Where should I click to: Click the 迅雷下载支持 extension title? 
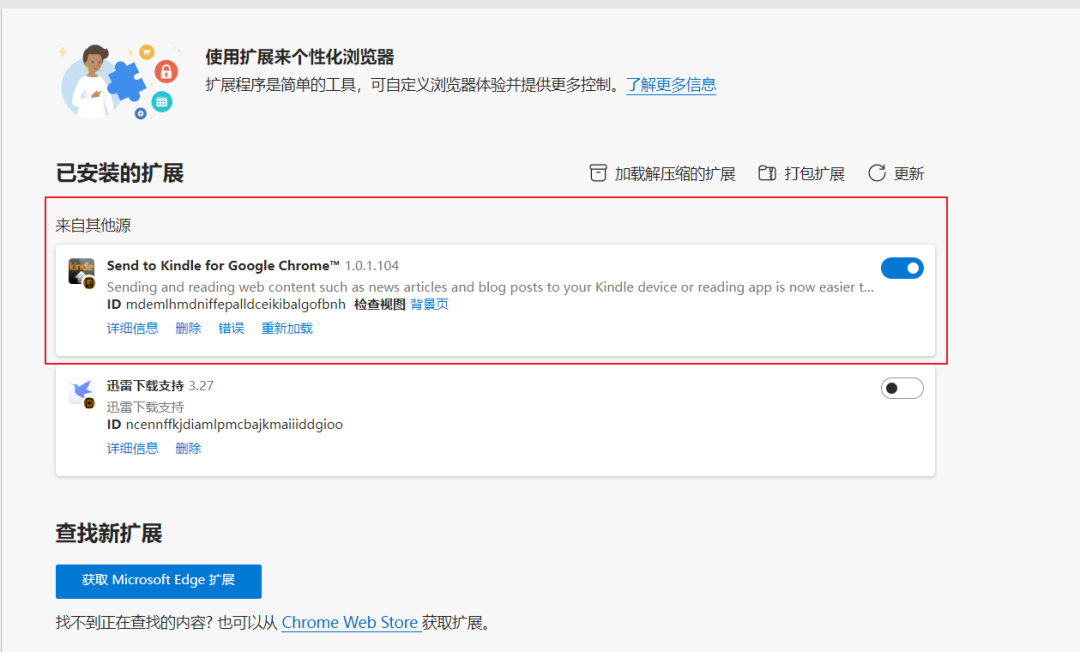pos(145,386)
